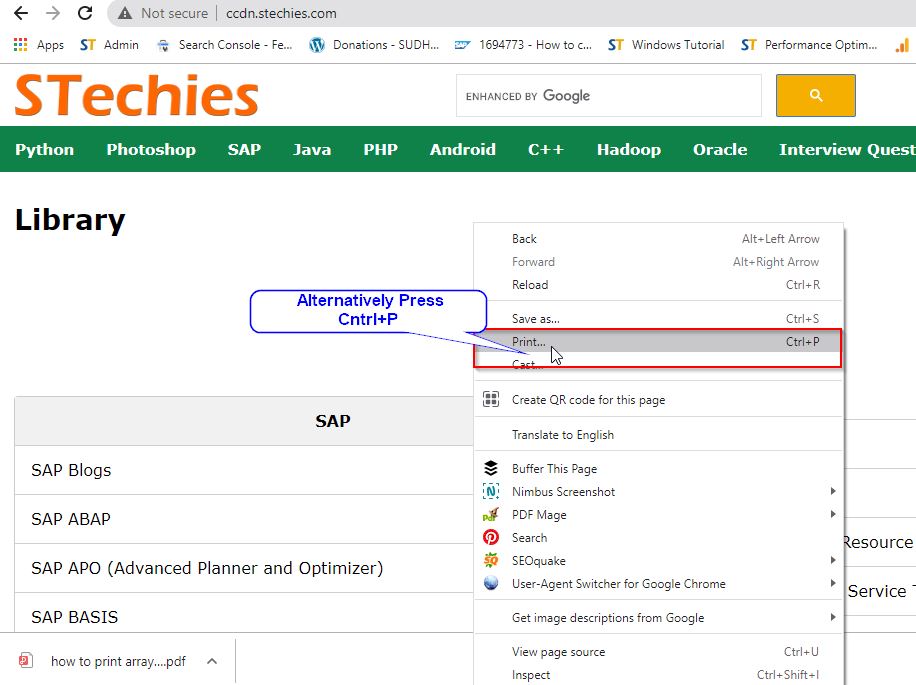Open the User-Agent Switcher globe icon
This screenshot has width=916, height=685.
[x=490, y=583]
